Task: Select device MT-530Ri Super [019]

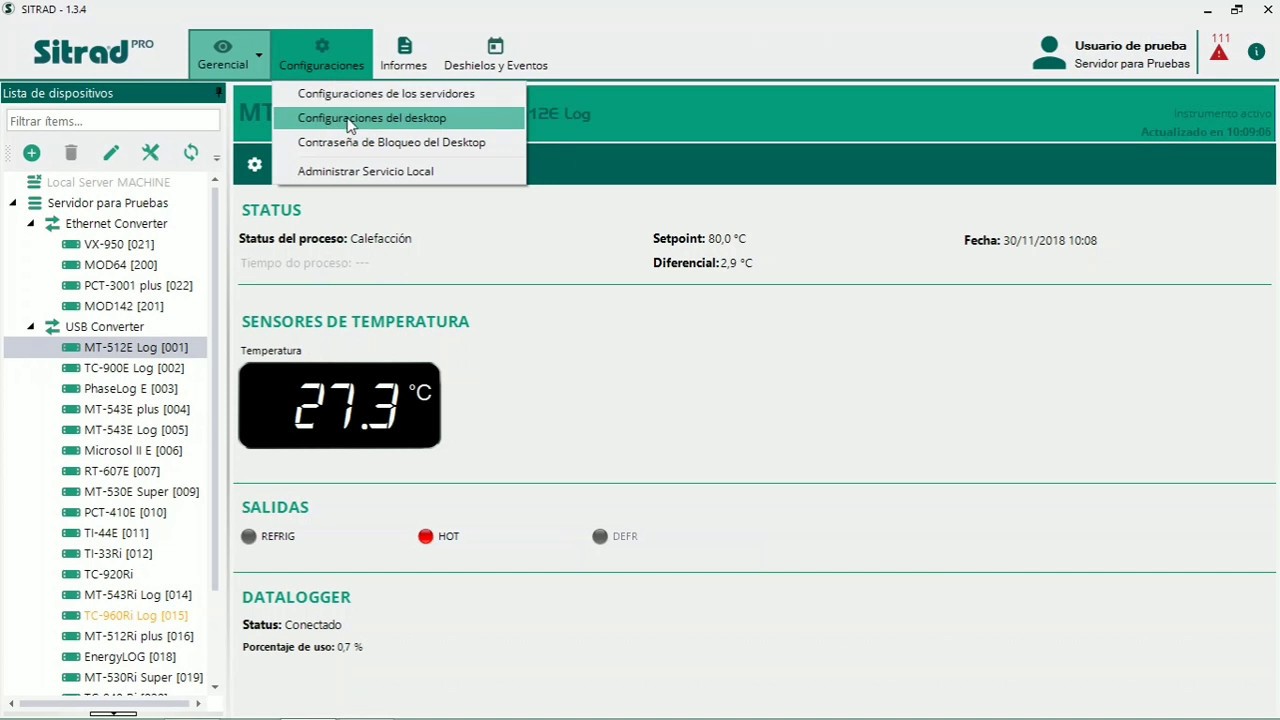Action: (x=143, y=677)
